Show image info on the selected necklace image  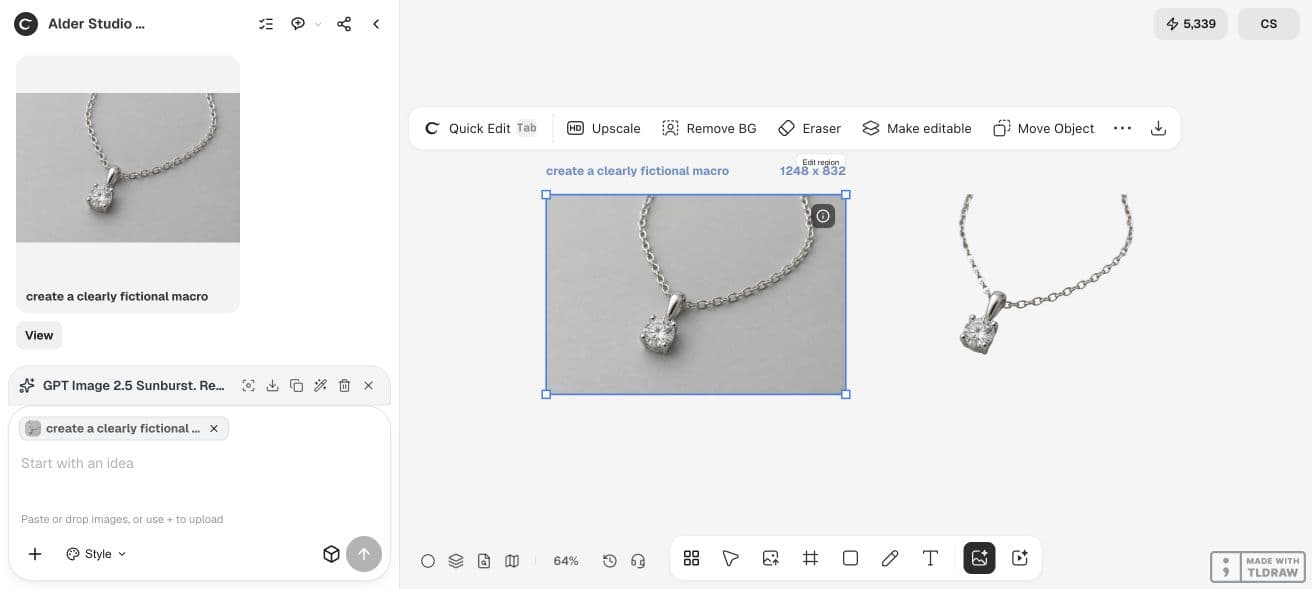823,215
